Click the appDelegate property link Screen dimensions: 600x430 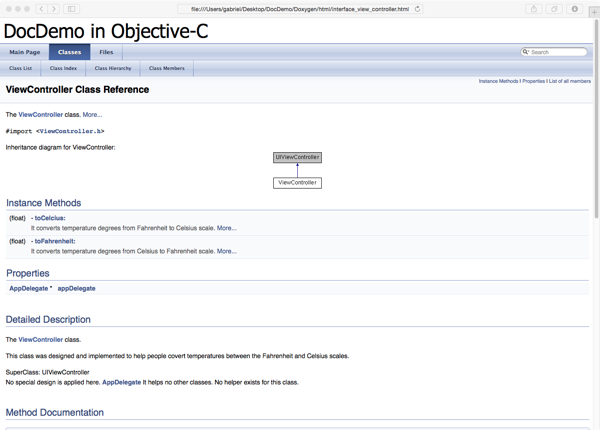point(76,288)
